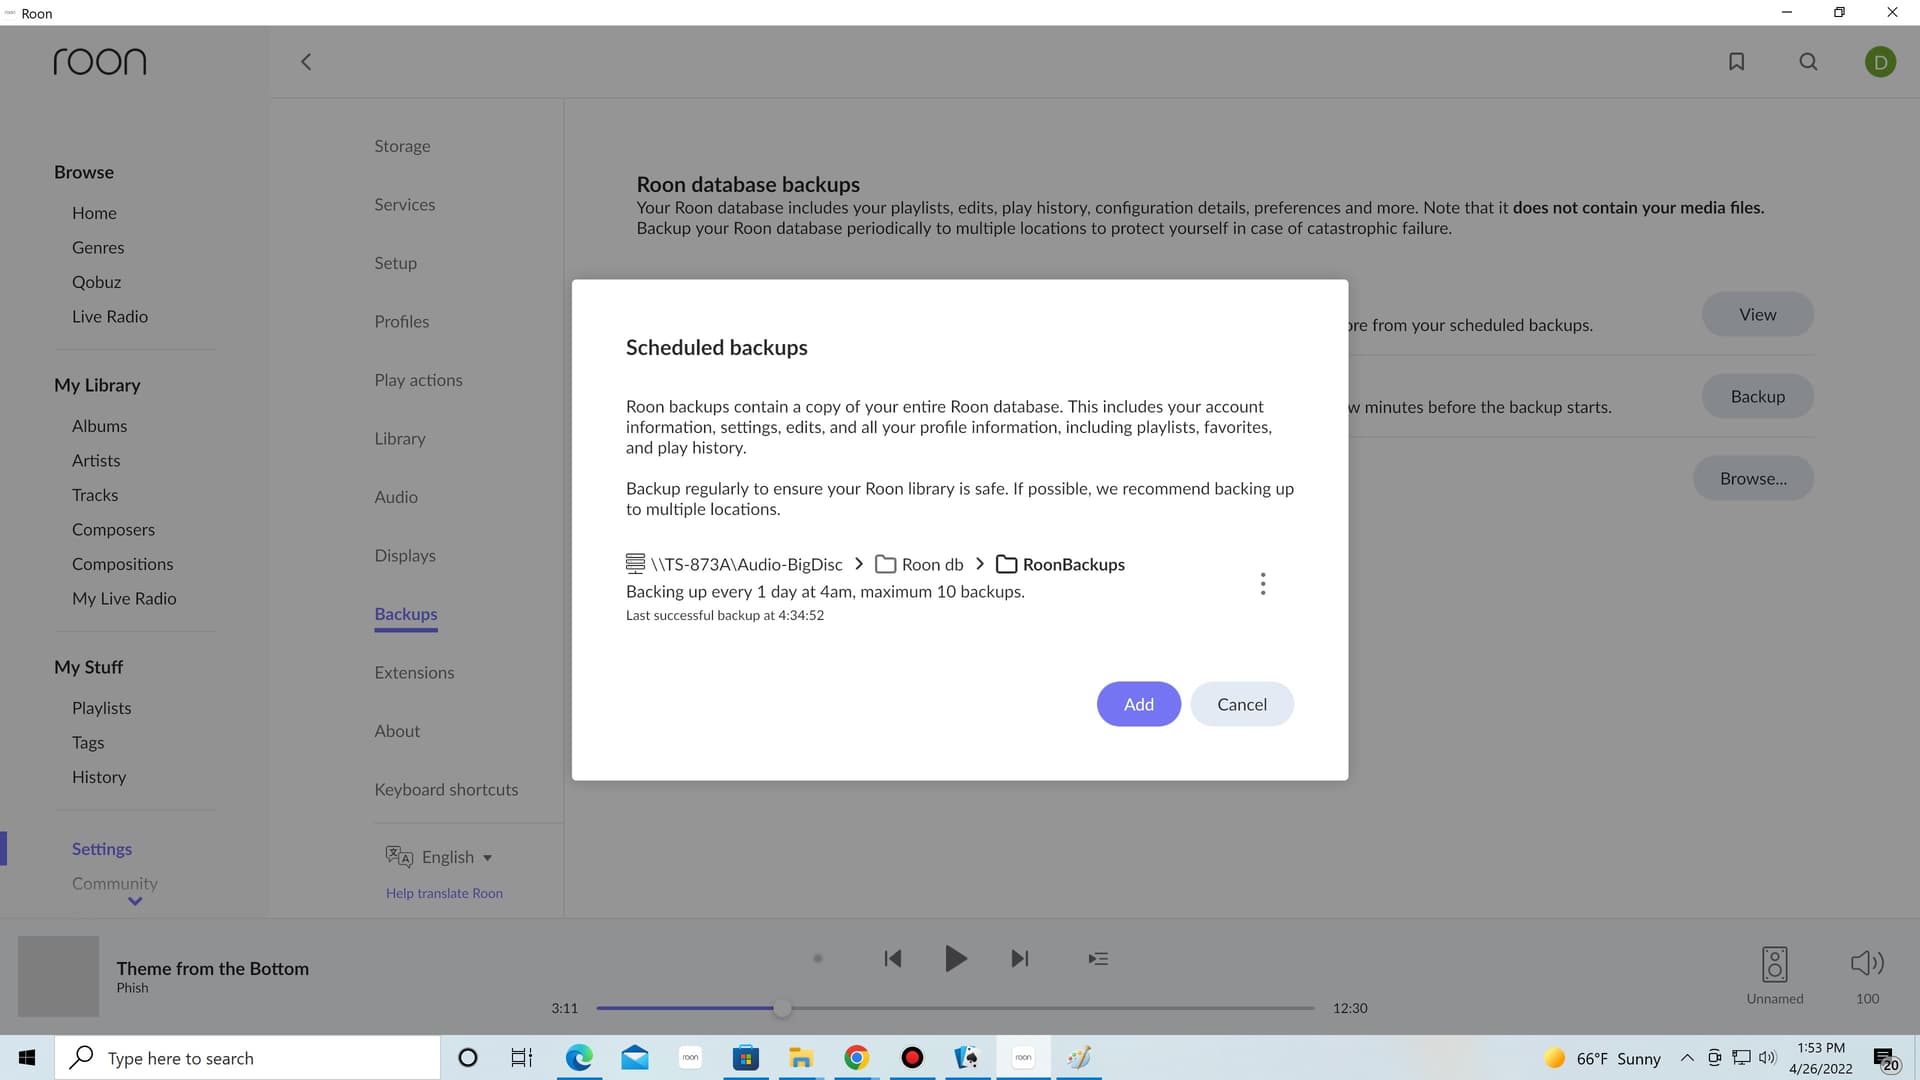Open Solitaire cards app on taskbar
The width and height of the screenshot is (1920, 1080).
967,1058
